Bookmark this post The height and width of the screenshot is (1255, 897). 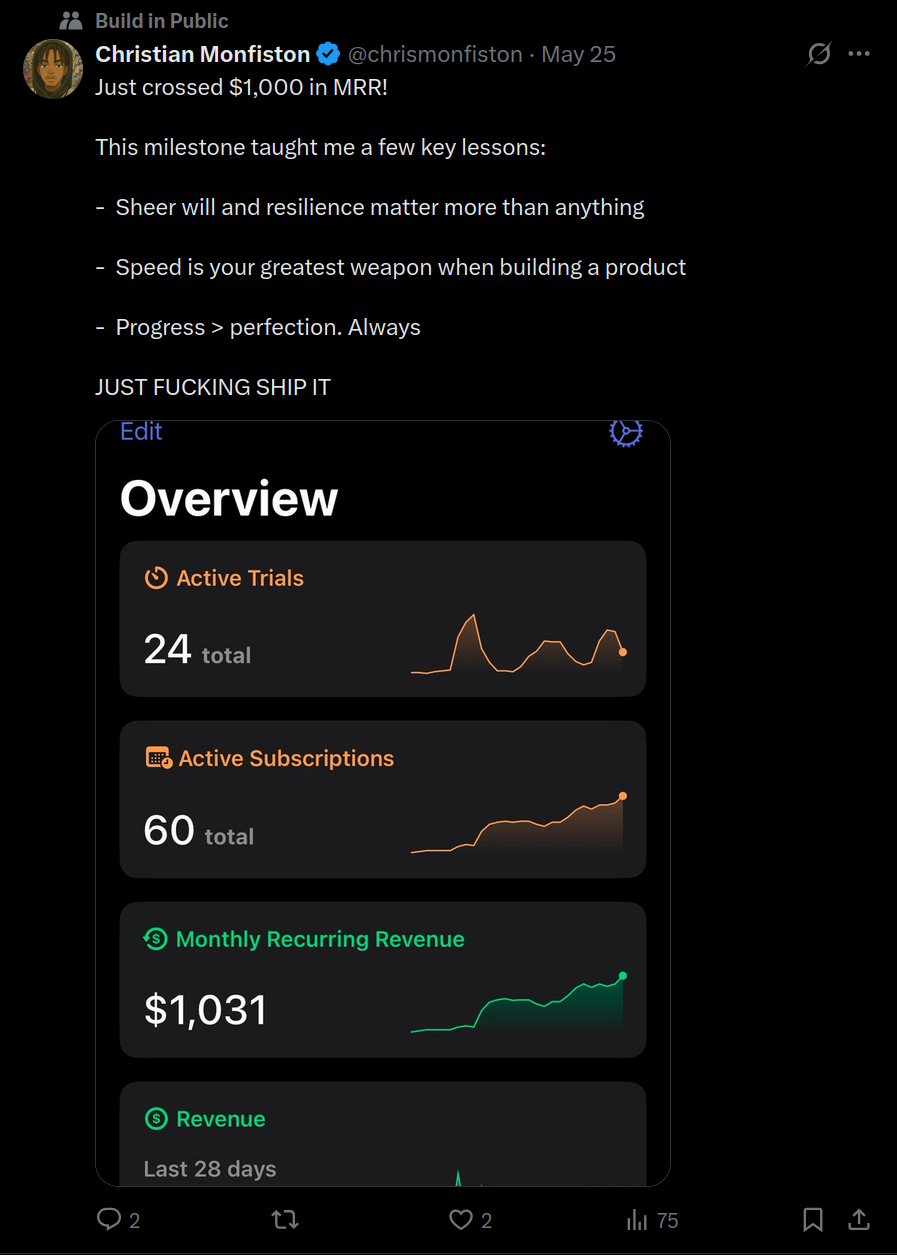[813, 1219]
